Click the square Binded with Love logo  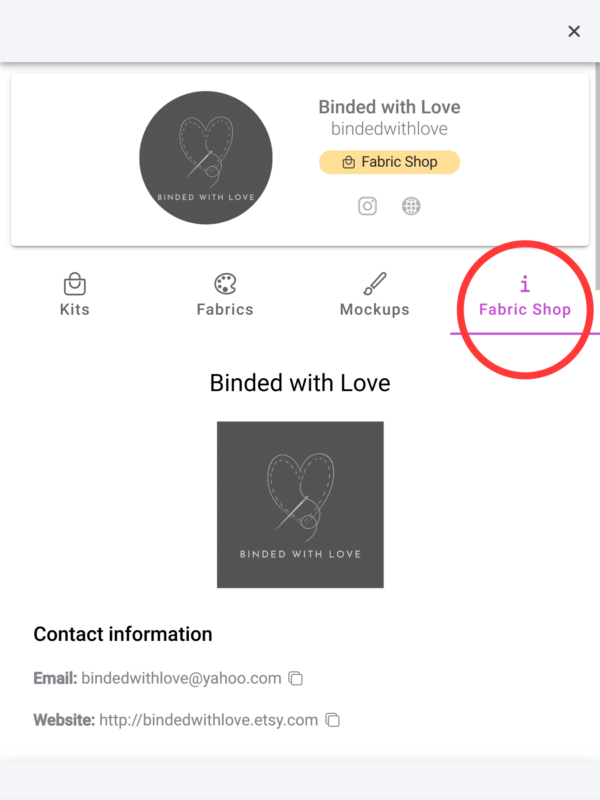pos(300,504)
